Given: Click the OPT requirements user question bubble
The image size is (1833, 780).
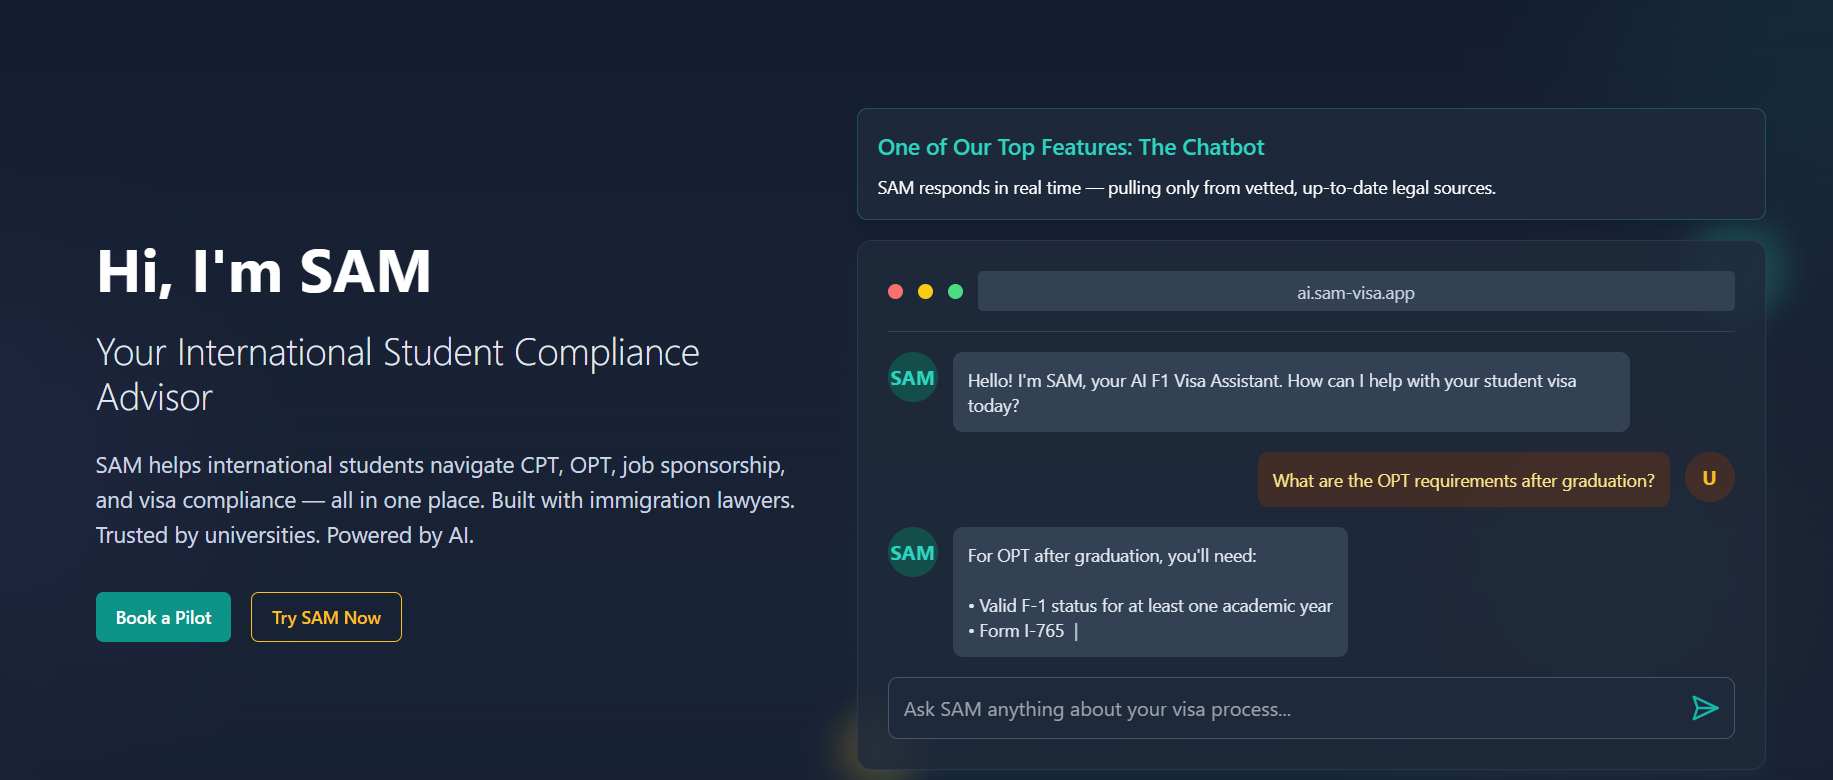Looking at the screenshot, I should click(1464, 480).
